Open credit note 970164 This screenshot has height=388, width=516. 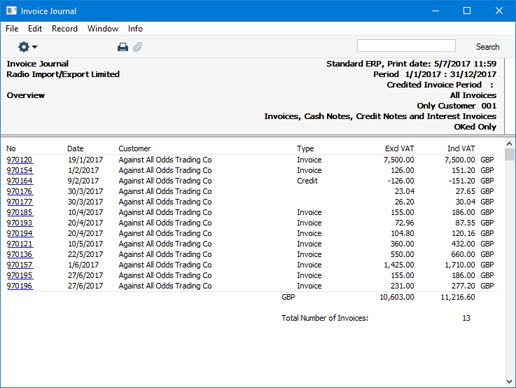[x=20, y=181]
